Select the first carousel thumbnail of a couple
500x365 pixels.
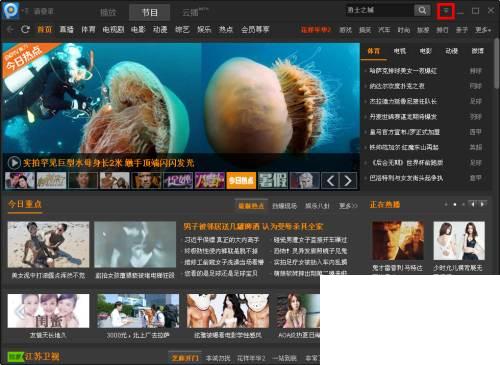click(x=20, y=181)
